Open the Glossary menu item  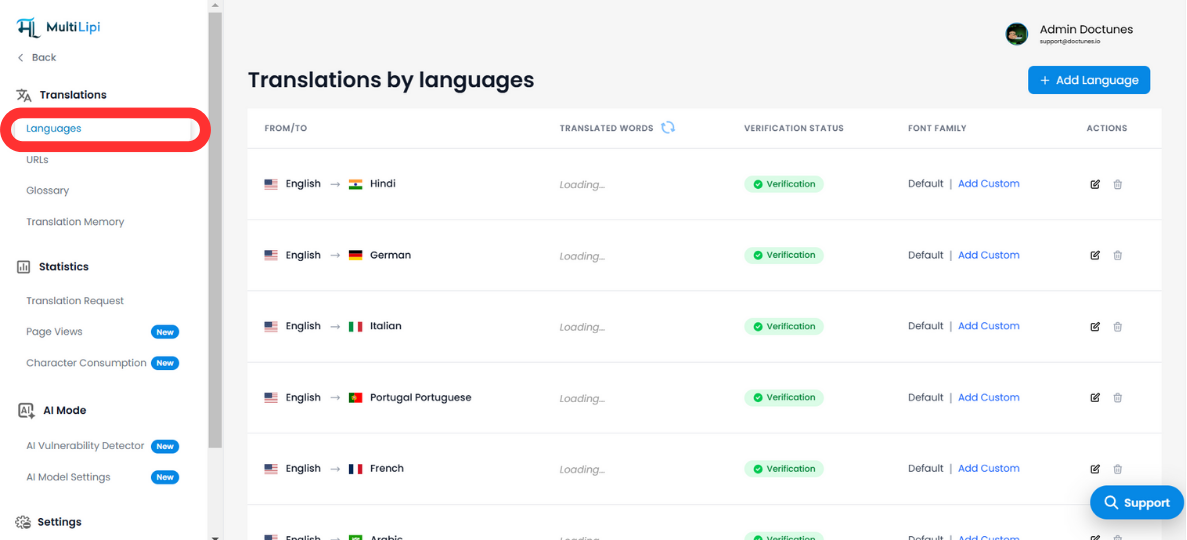click(x=48, y=191)
